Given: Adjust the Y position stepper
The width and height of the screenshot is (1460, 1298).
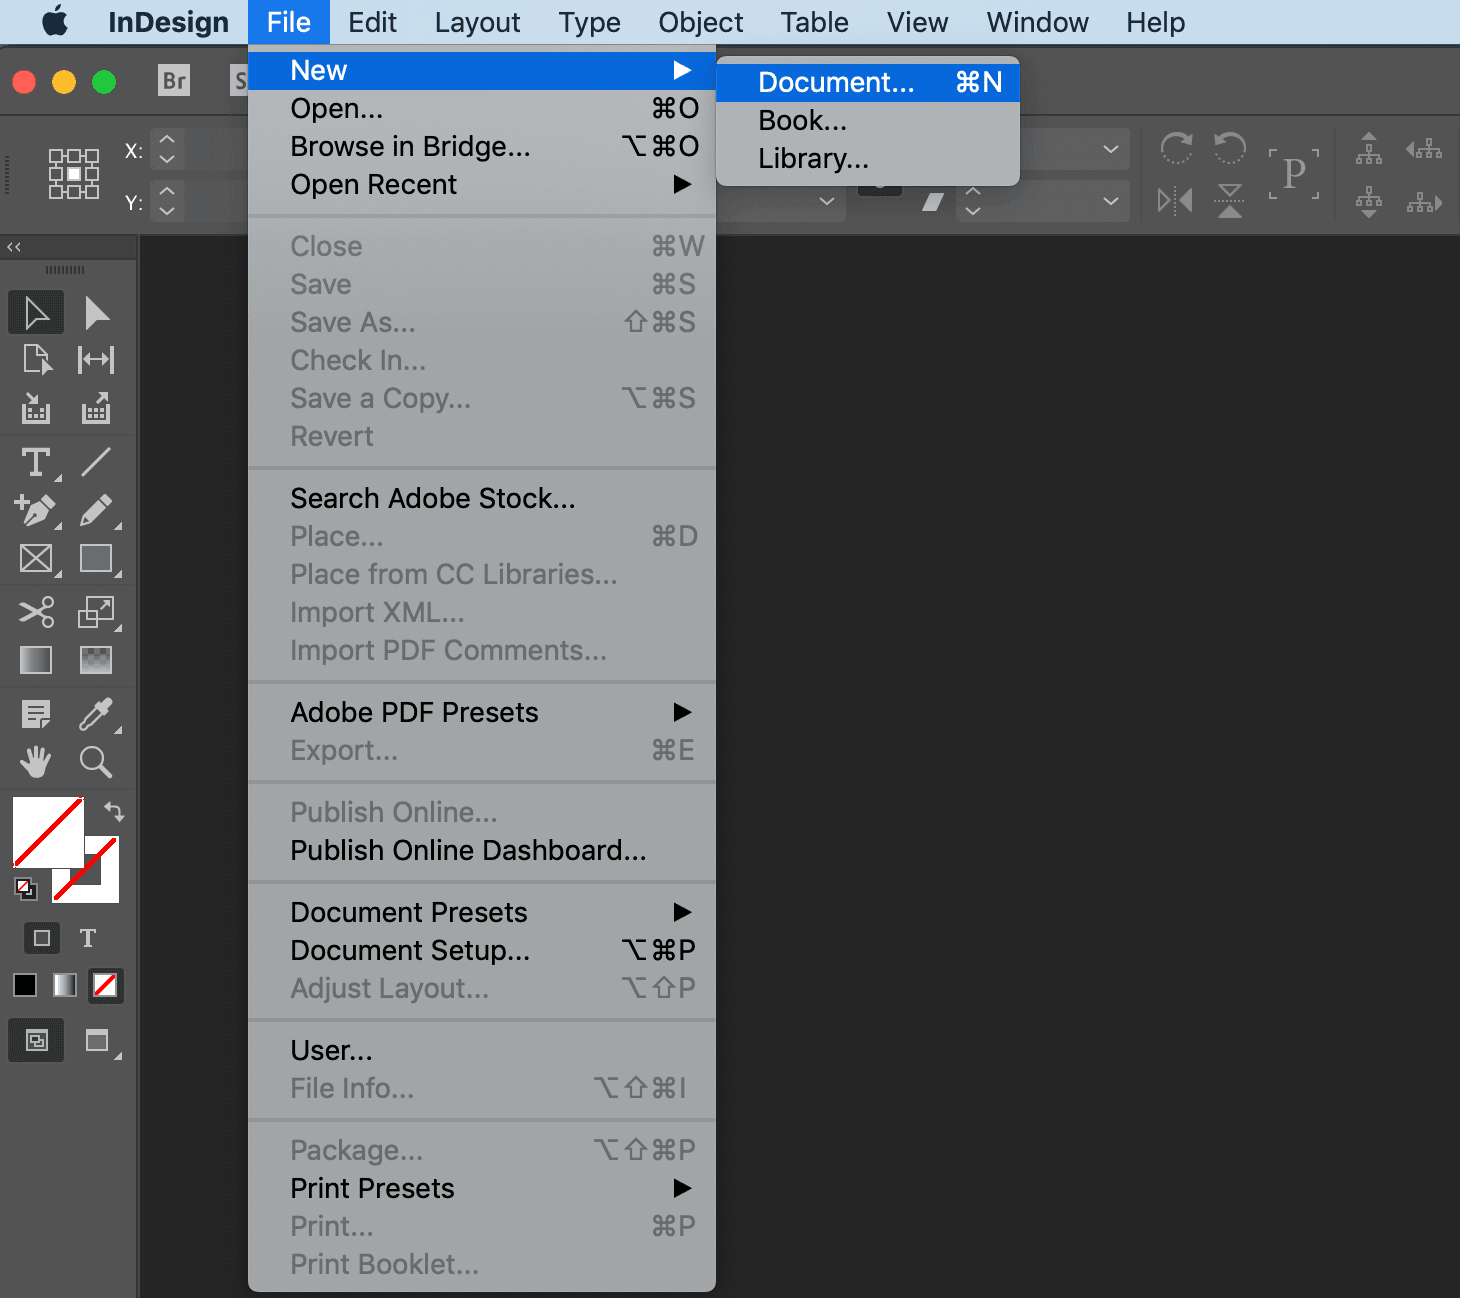Looking at the screenshot, I should click(167, 201).
